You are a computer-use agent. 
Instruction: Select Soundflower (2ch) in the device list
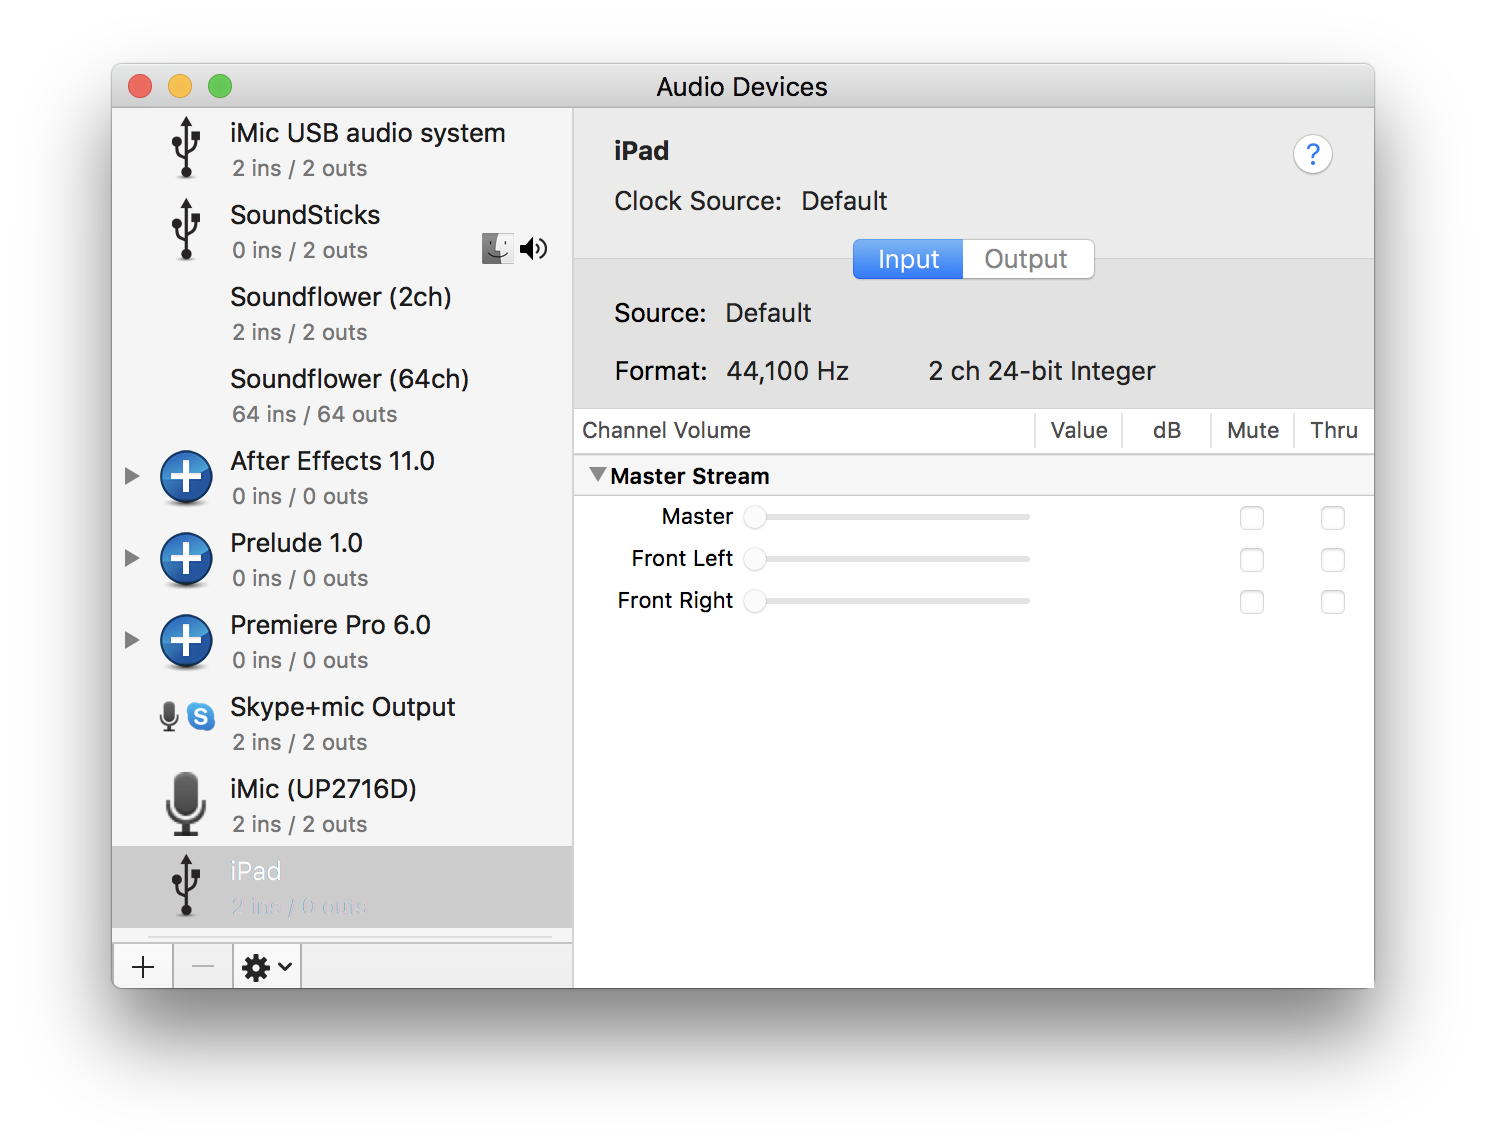click(342, 313)
